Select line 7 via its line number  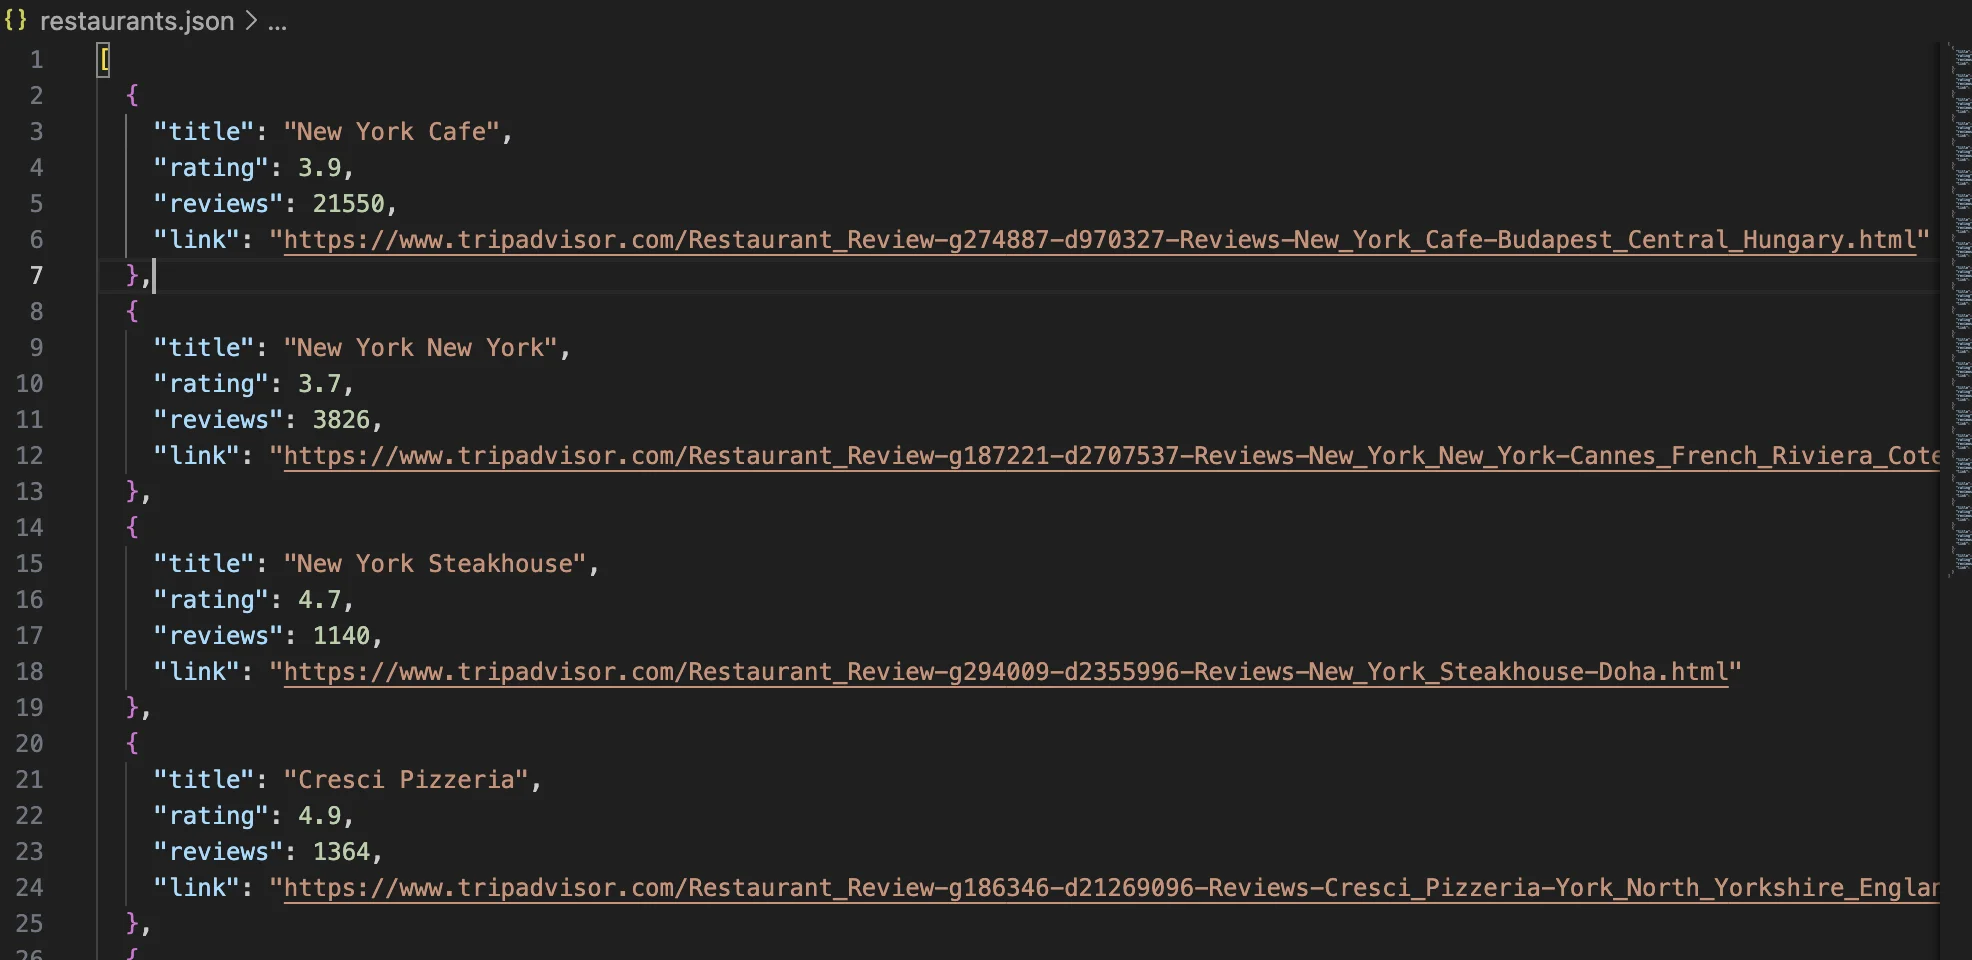36,276
